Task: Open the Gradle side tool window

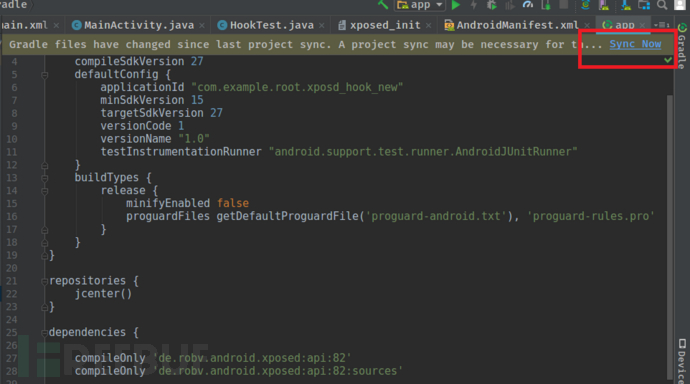Action: pyautogui.click(x=681, y=46)
